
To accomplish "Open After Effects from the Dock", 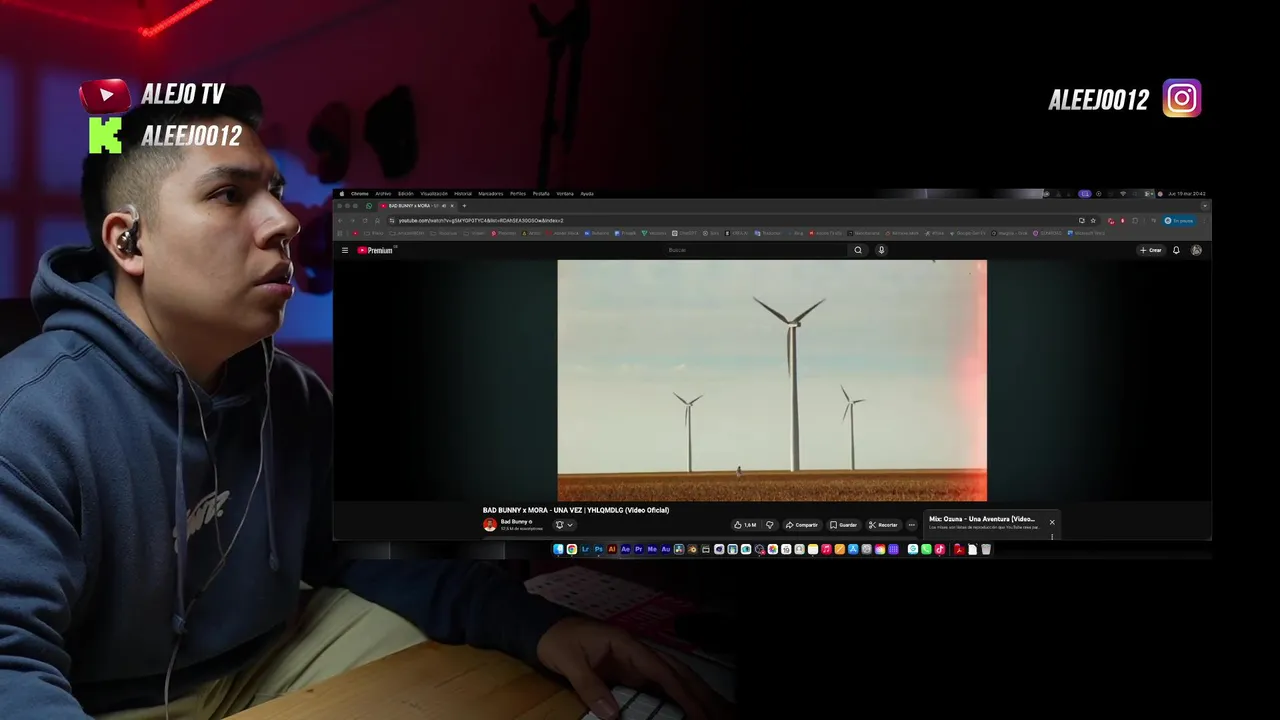I will tap(625, 549).
